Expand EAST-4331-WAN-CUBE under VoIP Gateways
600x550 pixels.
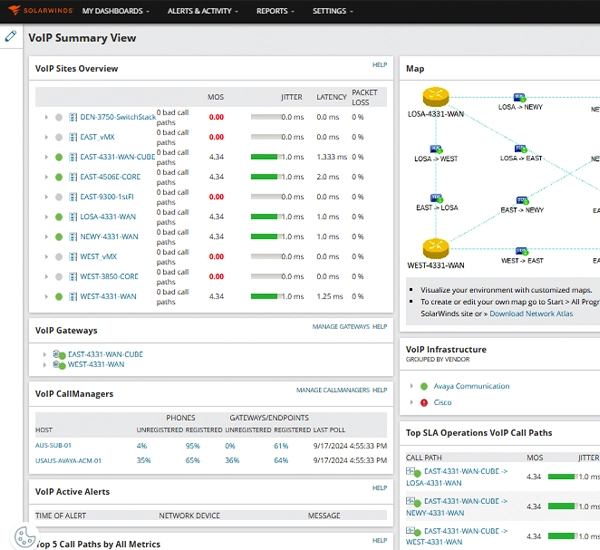click(x=45, y=354)
